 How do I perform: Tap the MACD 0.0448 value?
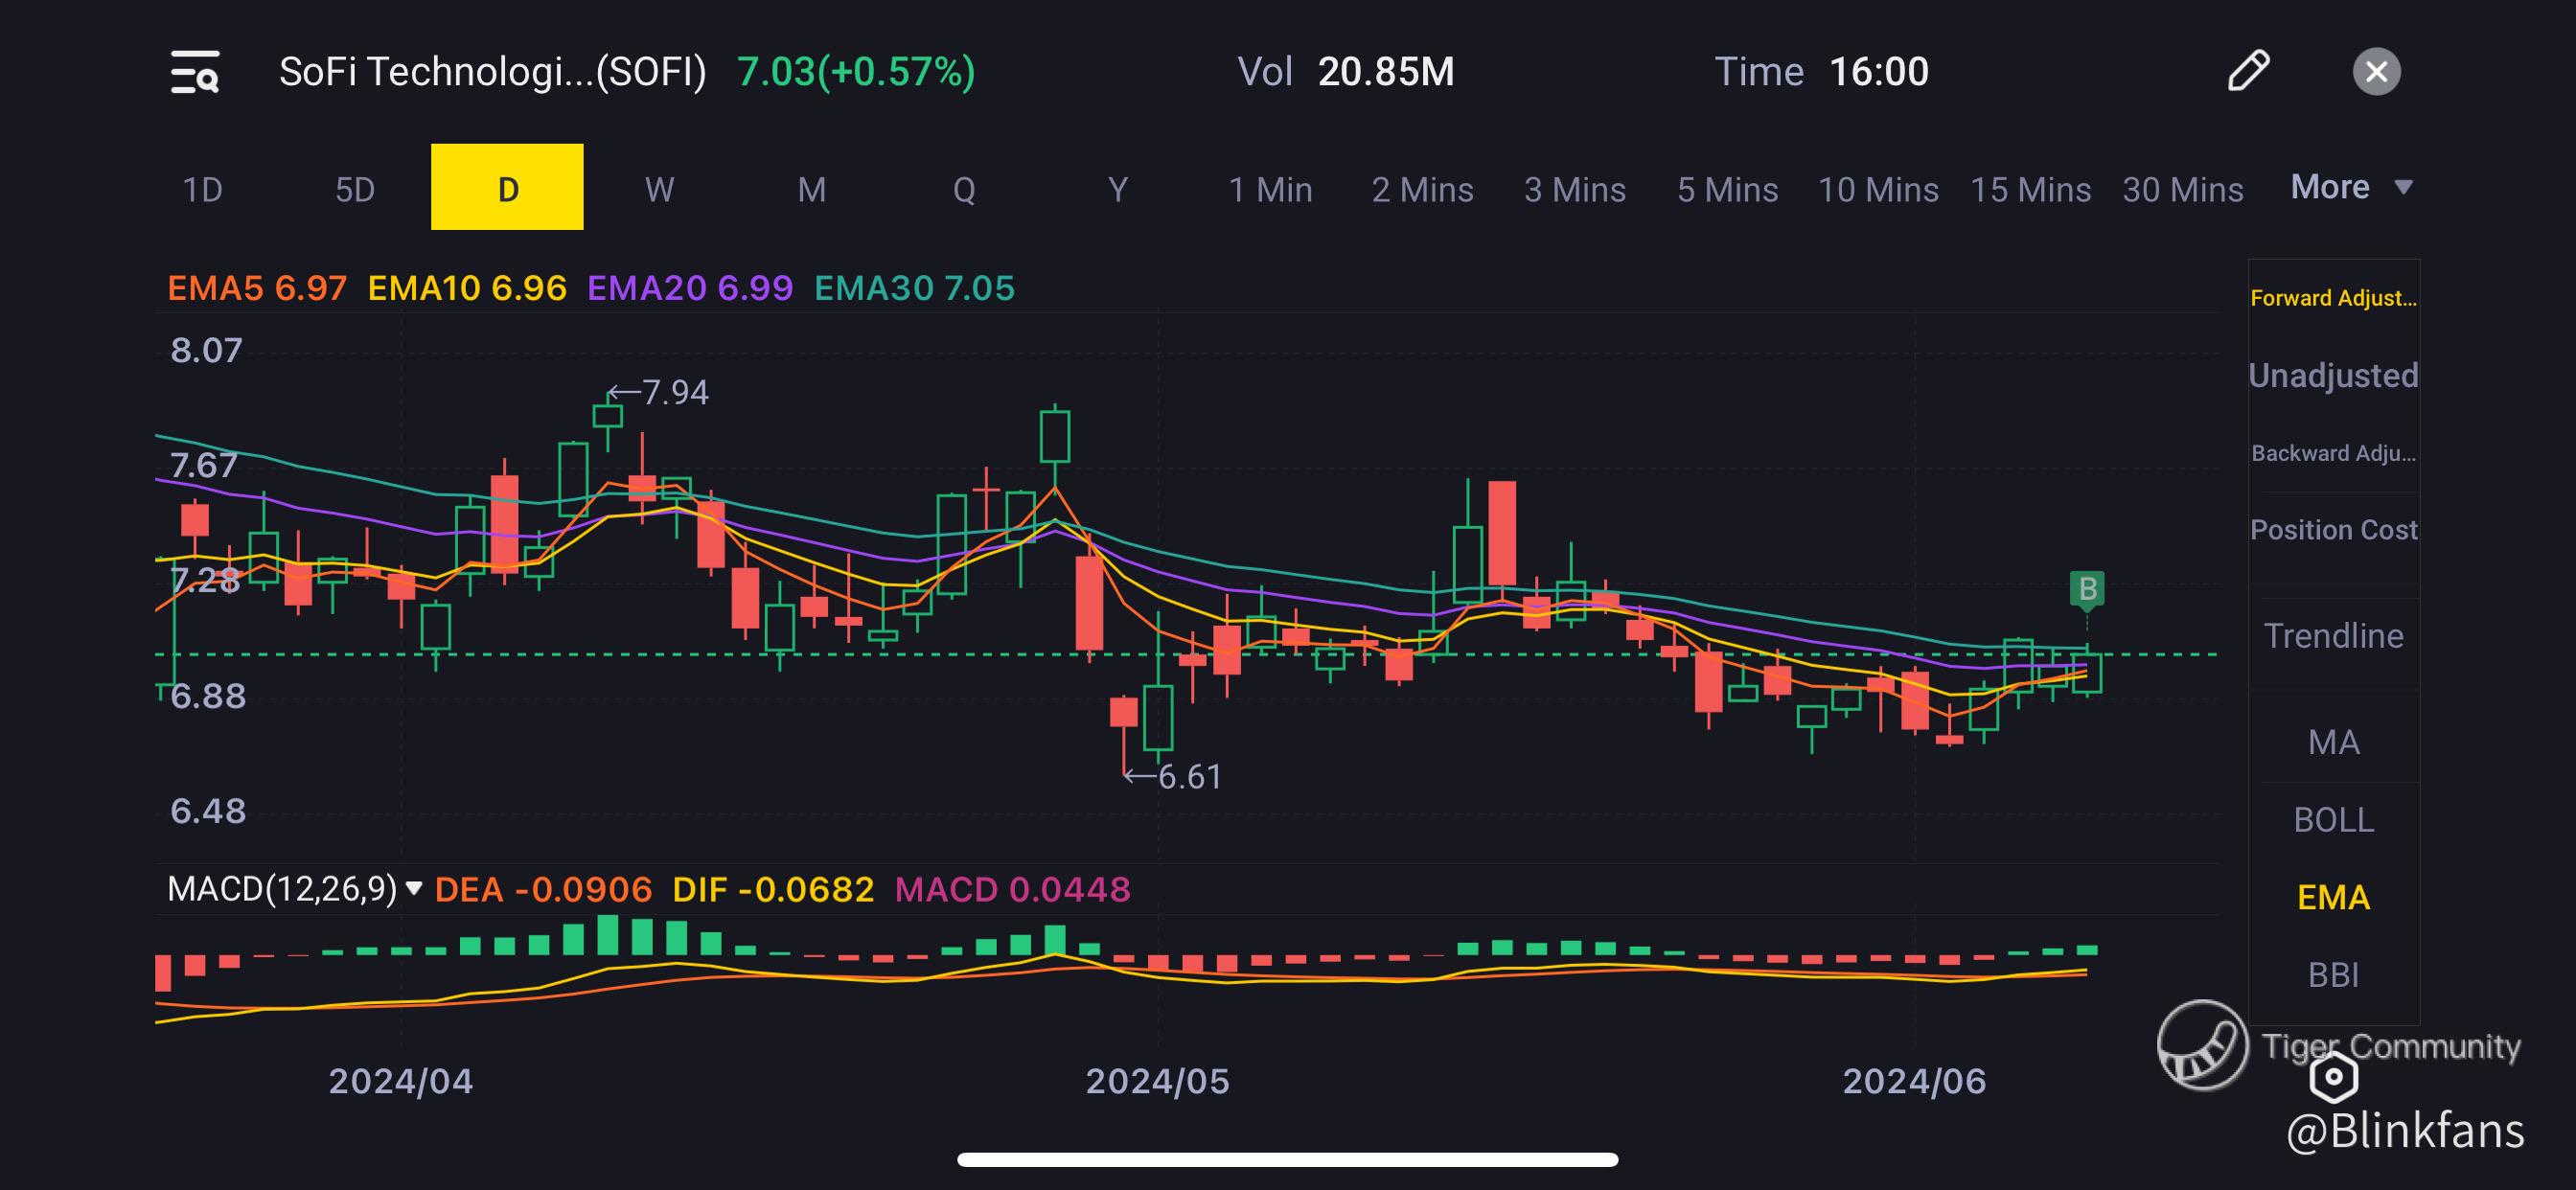click(x=1012, y=889)
